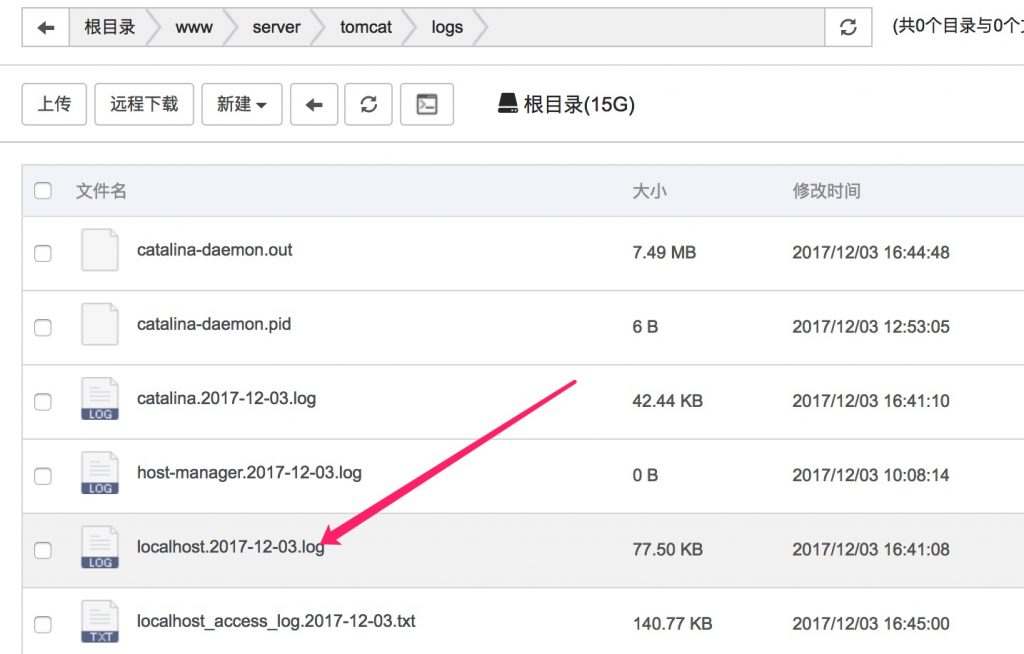The width and height of the screenshot is (1024, 654).
Task: Check the box for catalina-daemon.pid
Action: [x=43, y=327]
